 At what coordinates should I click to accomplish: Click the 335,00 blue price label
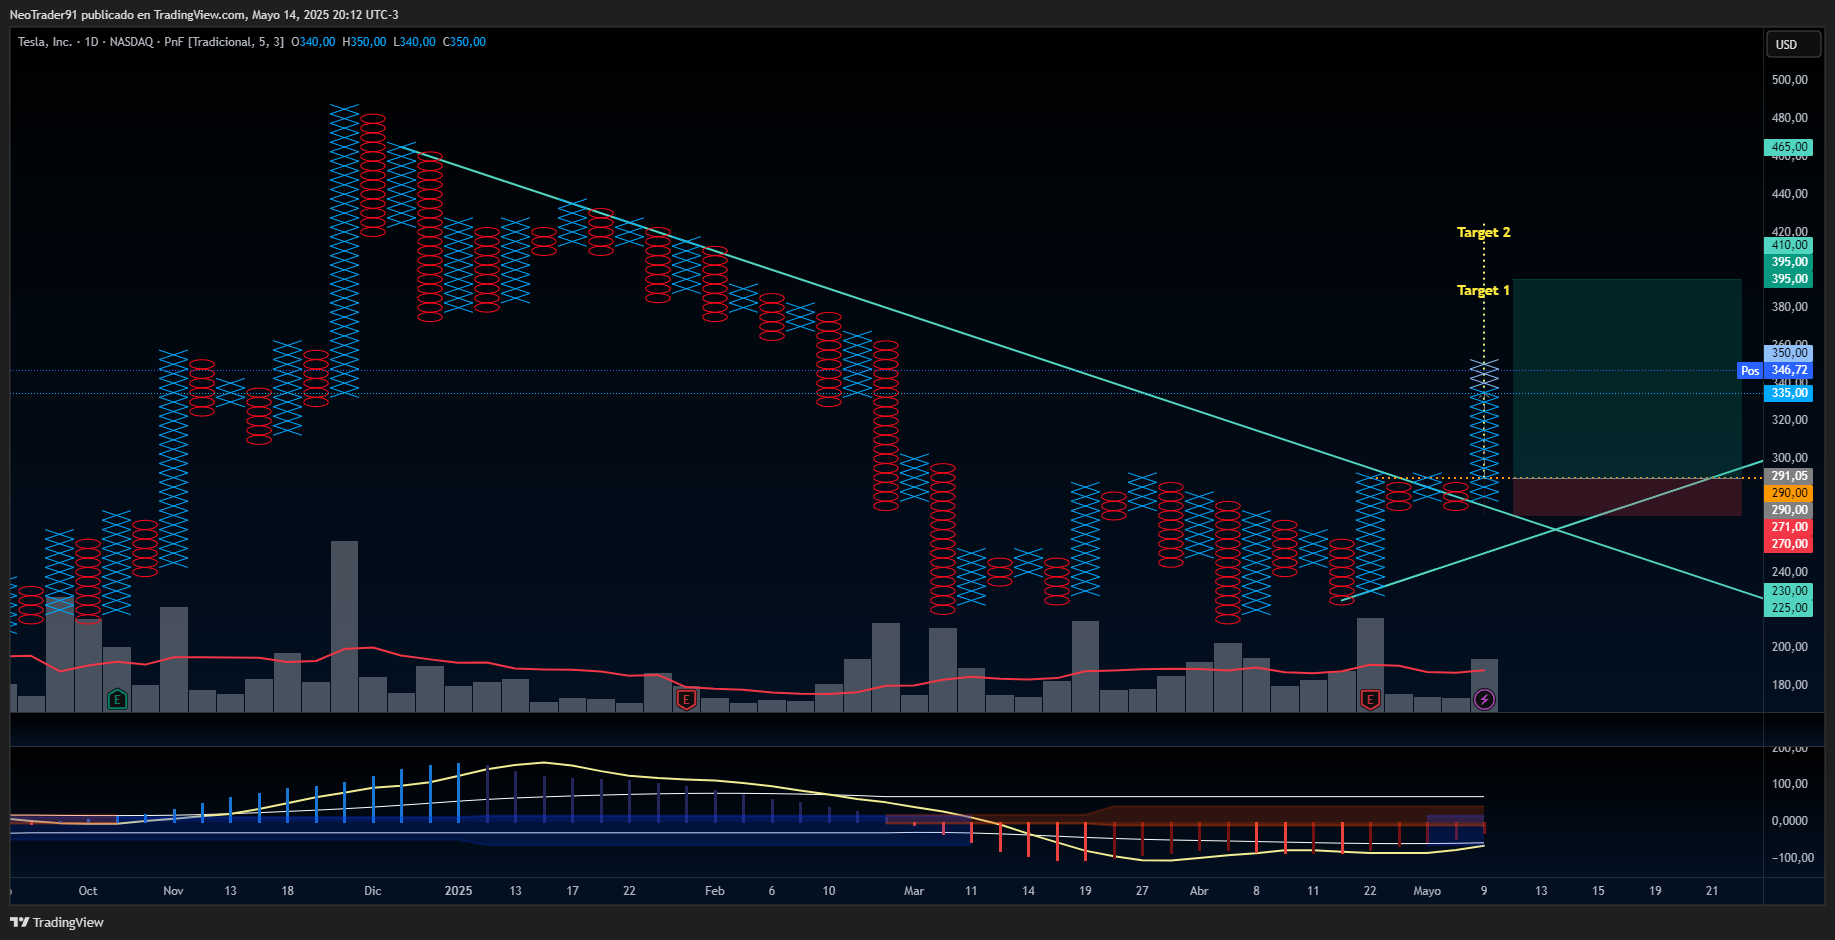(x=1788, y=393)
